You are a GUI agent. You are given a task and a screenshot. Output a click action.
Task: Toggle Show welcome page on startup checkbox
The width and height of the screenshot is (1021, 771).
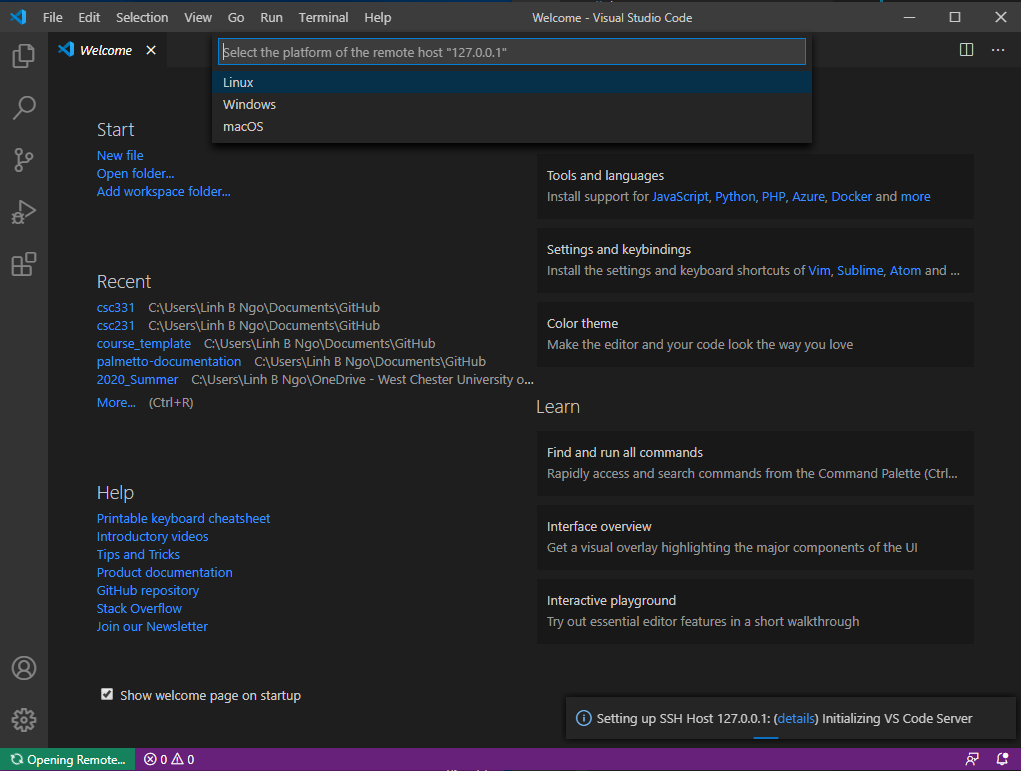(107, 694)
